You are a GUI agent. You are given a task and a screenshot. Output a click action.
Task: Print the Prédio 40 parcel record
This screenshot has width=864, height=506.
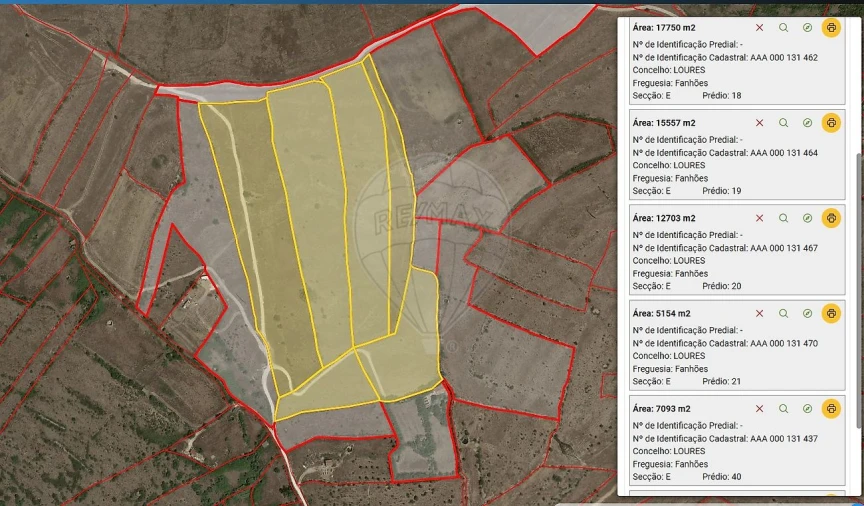[831, 408]
